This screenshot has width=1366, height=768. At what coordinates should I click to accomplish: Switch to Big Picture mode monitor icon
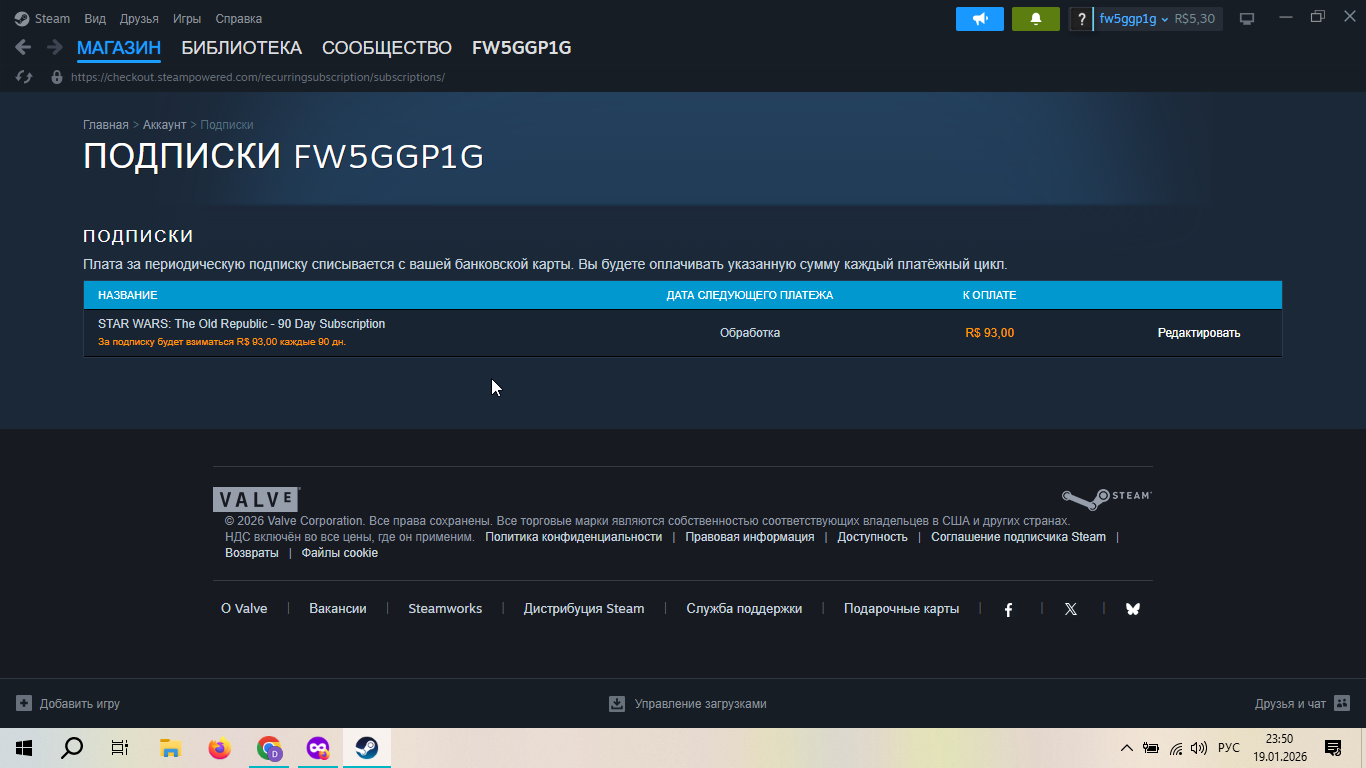pos(1247,19)
